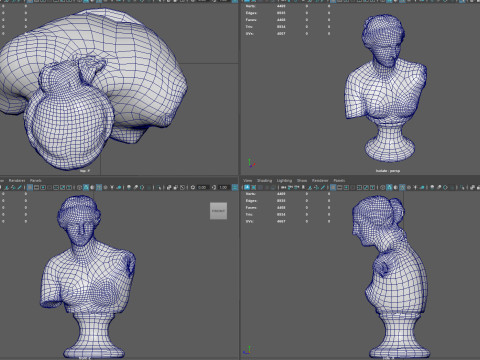This screenshot has width=480, height=360.
Task: Use default material in bottom-right panel
Action: coord(395,187)
